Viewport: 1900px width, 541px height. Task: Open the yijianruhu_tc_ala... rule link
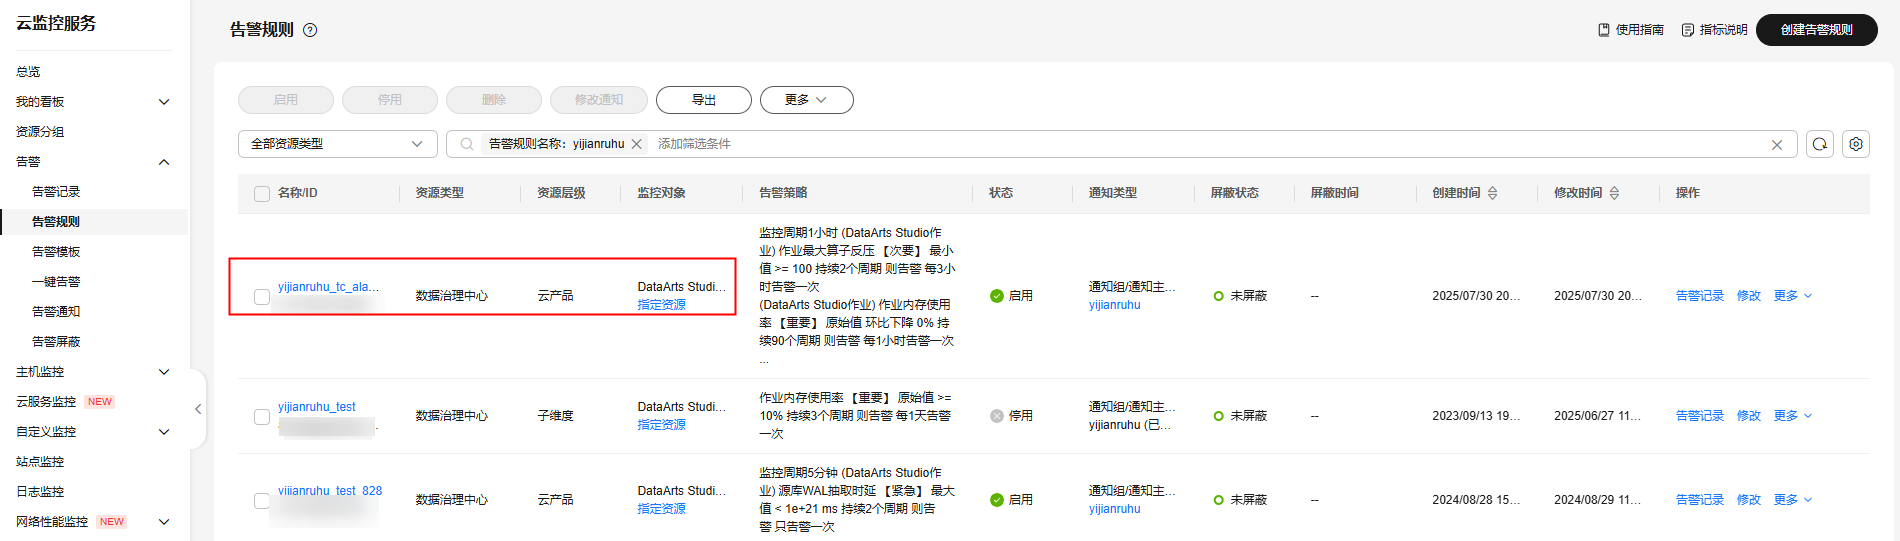coord(328,287)
